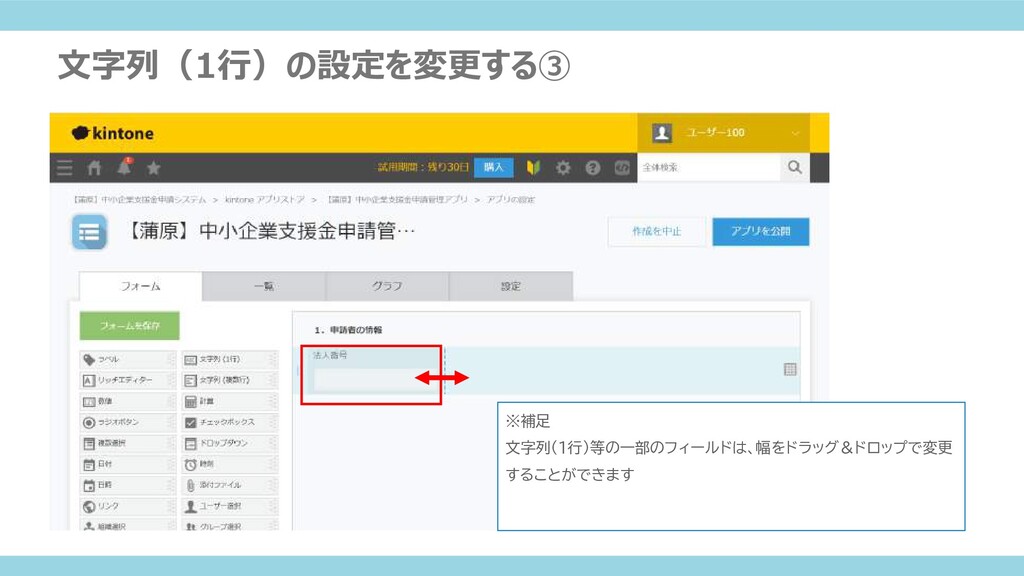Viewport: 1024px width, 576px height.
Task: Click the フォームを保存 button
Action: pos(129,325)
